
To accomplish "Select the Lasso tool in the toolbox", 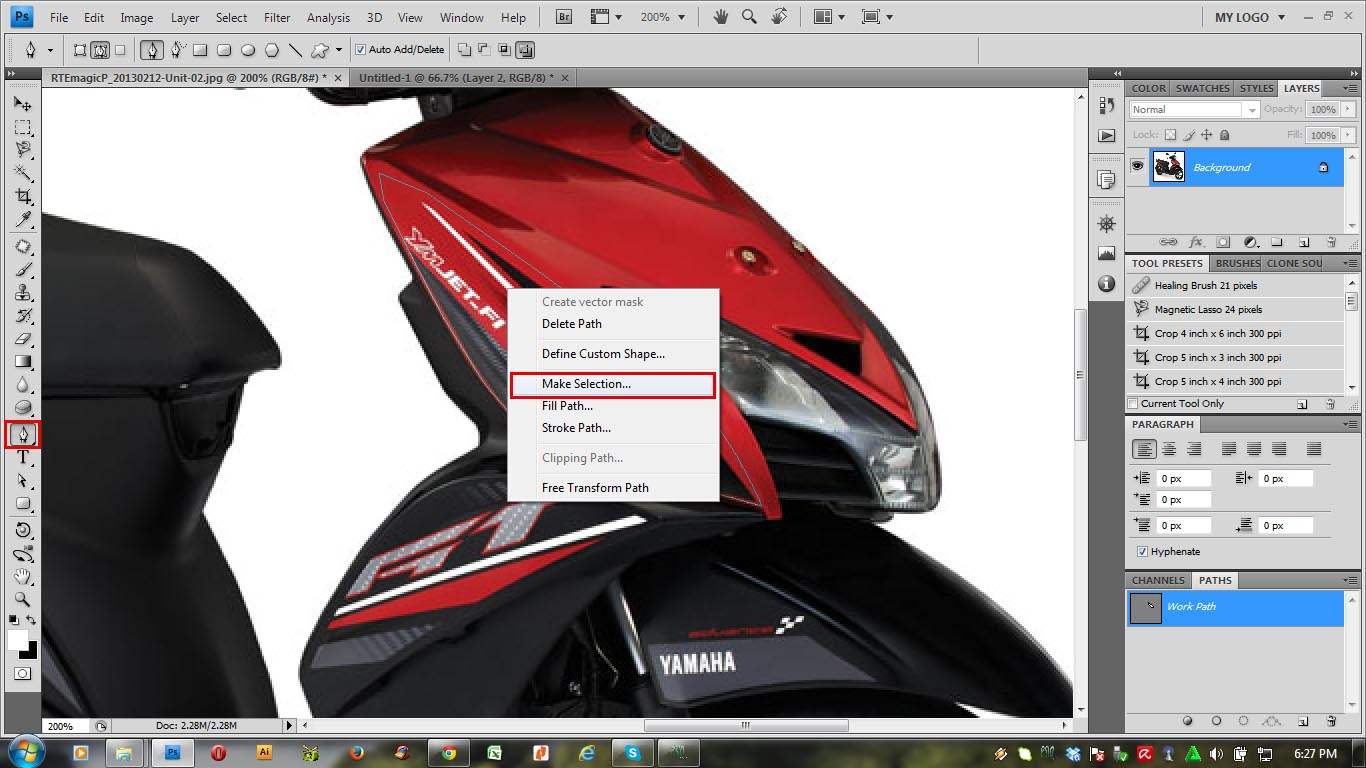I will [x=22, y=150].
